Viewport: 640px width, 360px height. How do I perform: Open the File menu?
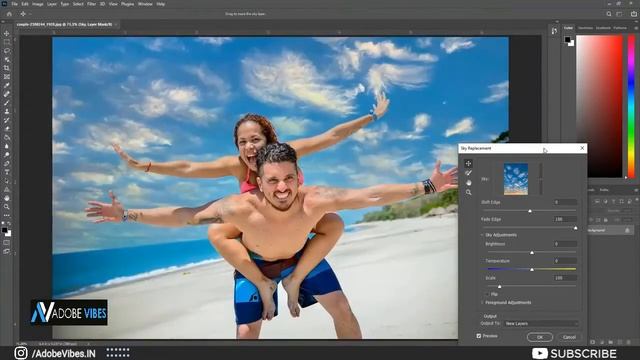(14, 4)
